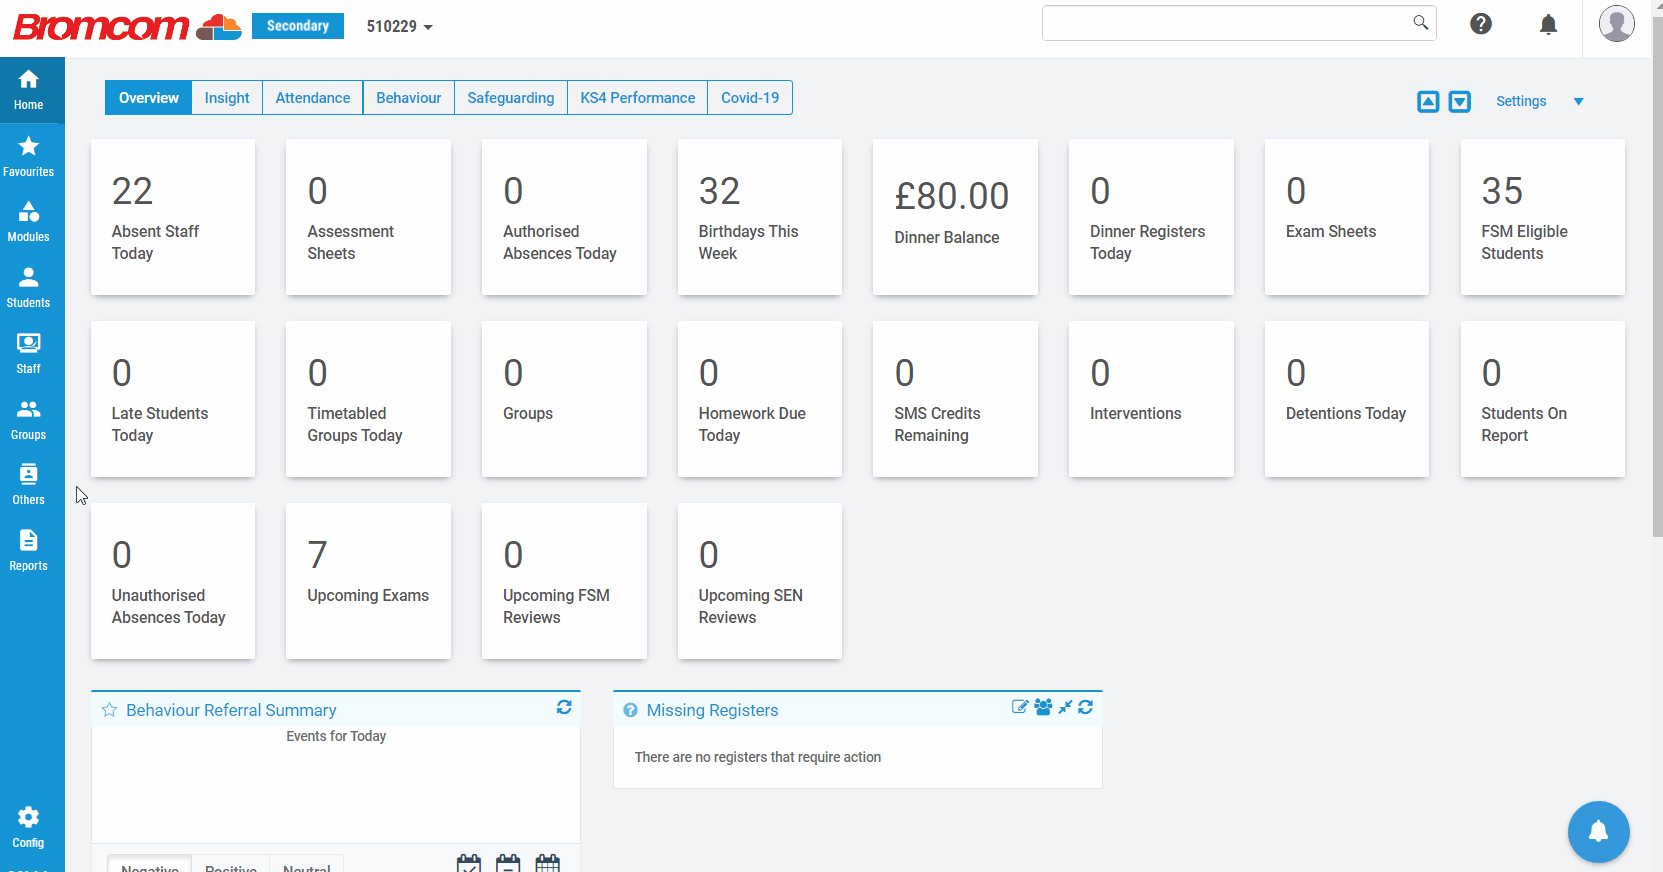Switch to the Attendance tab
The width and height of the screenshot is (1663, 872).
point(312,98)
